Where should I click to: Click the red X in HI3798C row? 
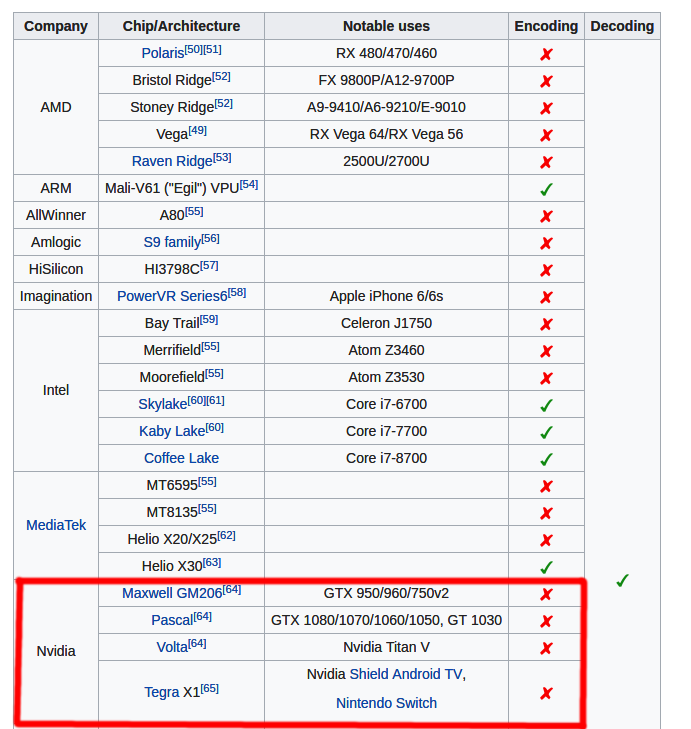[546, 270]
